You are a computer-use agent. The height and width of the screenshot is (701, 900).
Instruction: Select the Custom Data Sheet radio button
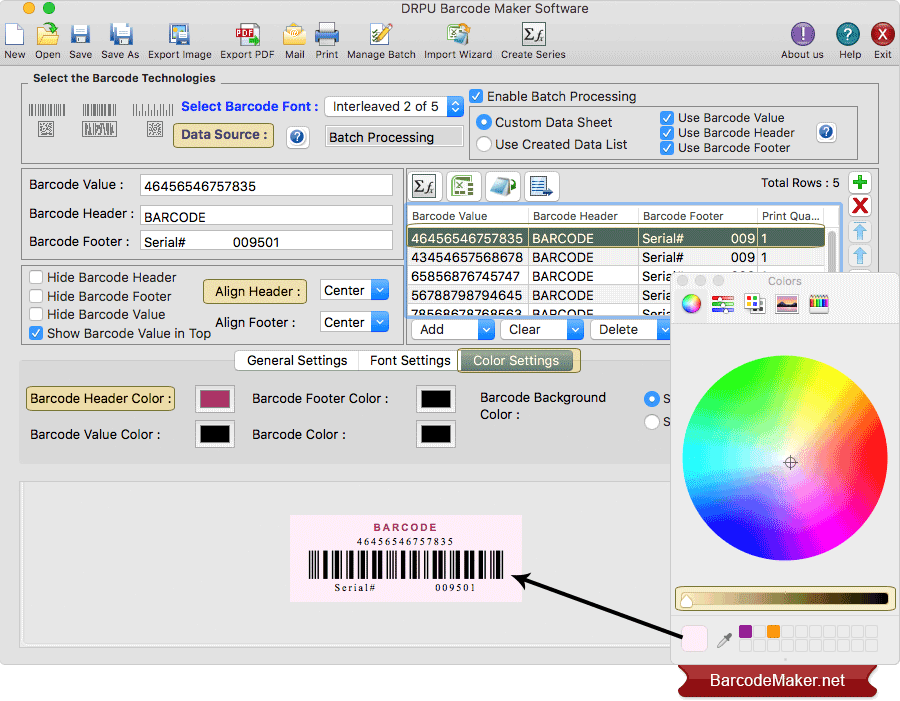(484, 122)
